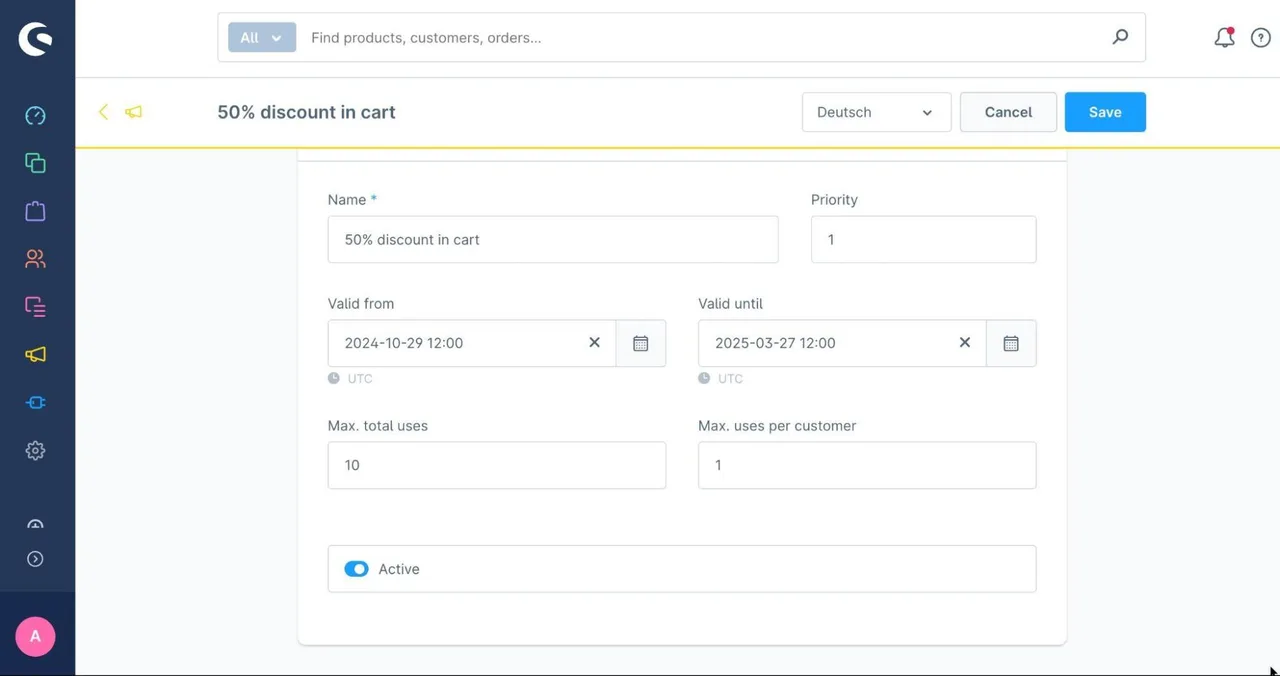Open the Customers sidebar icon
Image resolution: width=1280 pixels, height=676 pixels.
(x=35, y=259)
